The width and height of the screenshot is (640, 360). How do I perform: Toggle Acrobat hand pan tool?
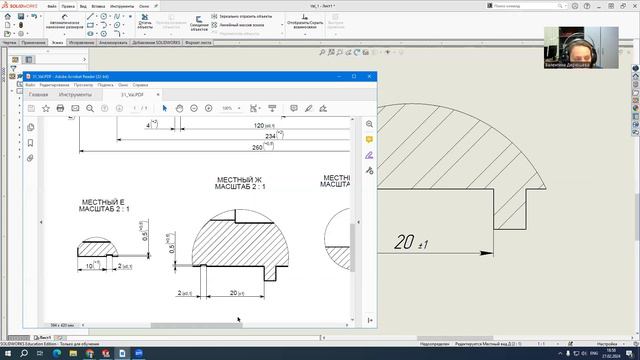[x=179, y=108]
